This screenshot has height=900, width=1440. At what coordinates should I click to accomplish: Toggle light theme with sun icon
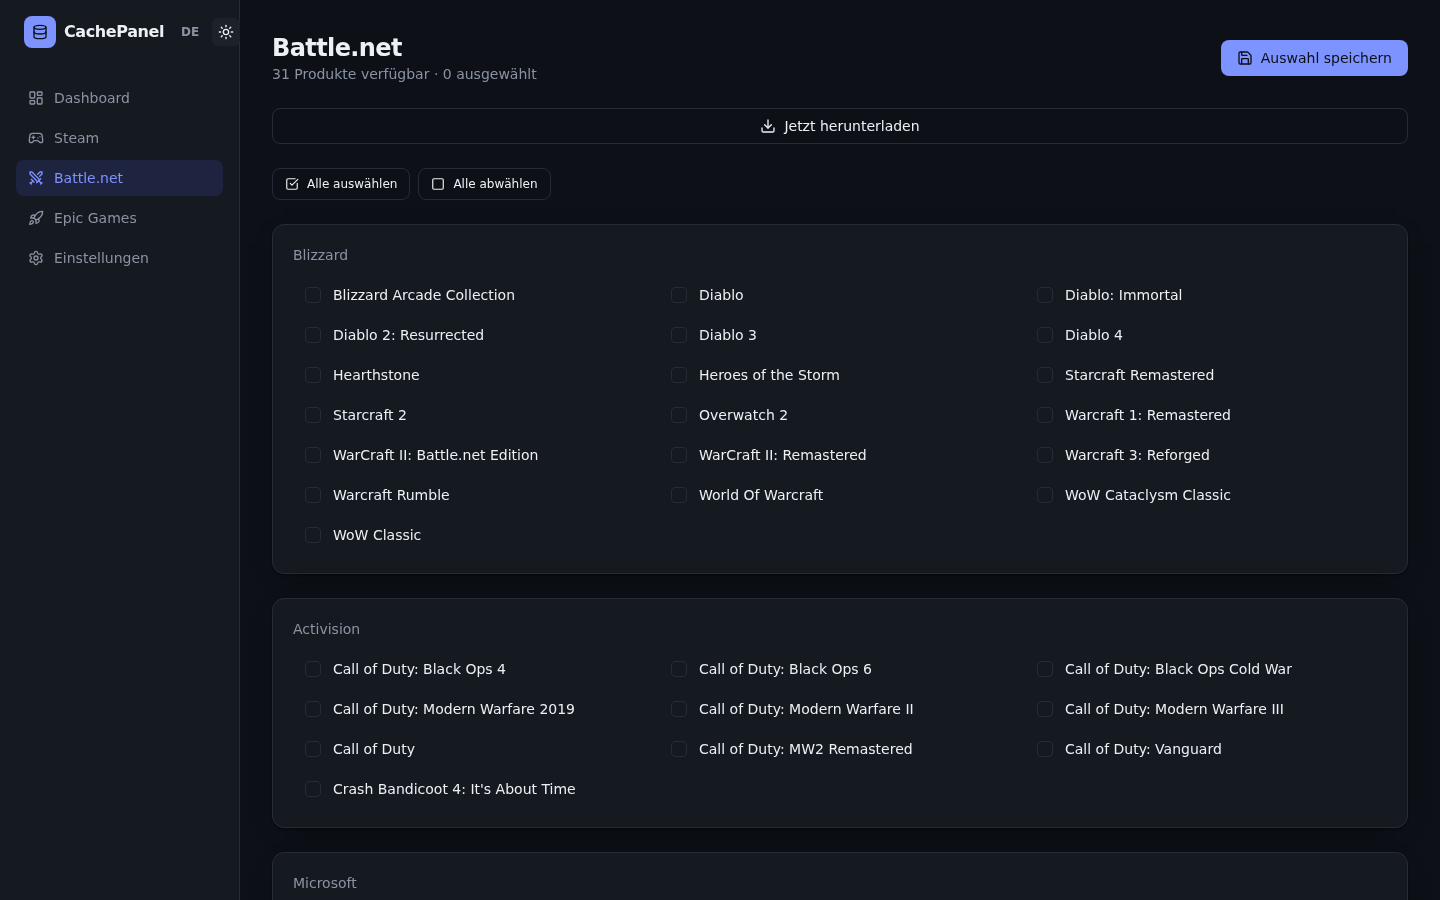(x=226, y=32)
